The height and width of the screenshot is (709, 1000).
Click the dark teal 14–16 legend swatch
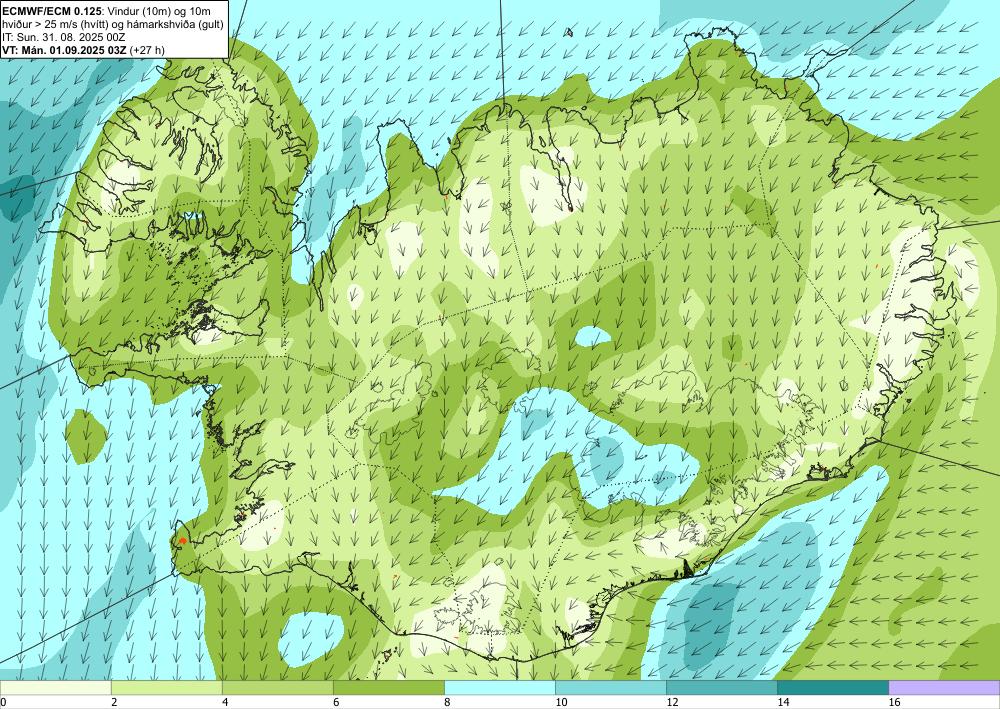(833, 688)
